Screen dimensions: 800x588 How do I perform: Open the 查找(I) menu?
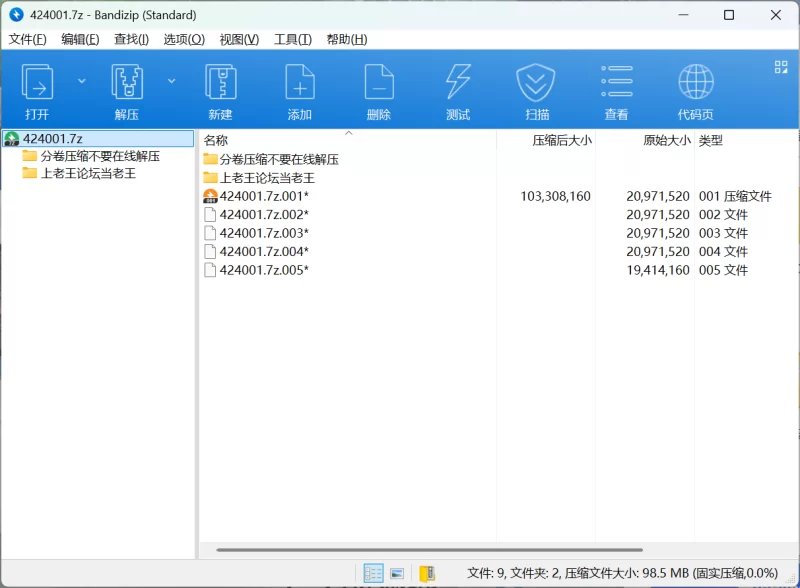click(131, 39)
